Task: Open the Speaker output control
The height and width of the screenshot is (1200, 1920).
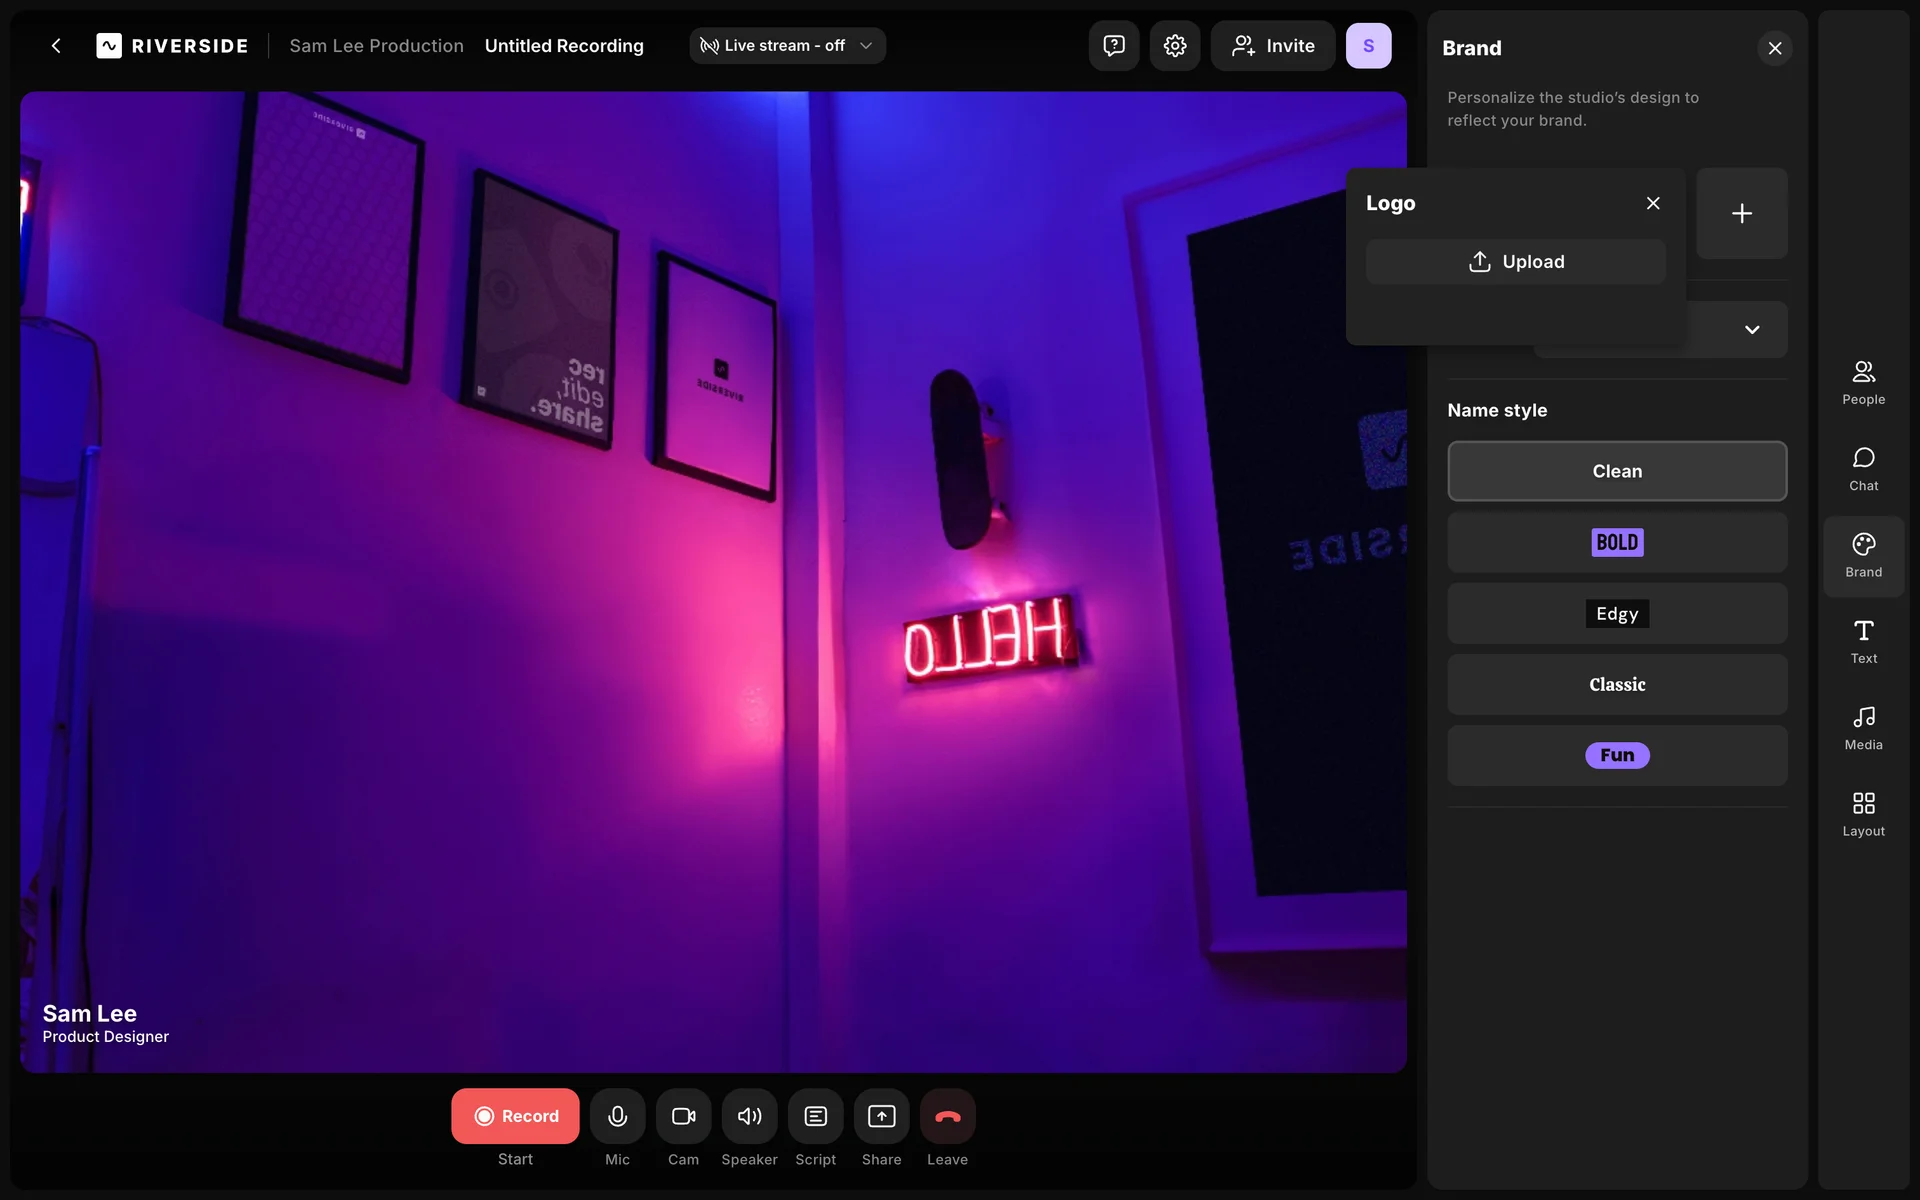Action: [x=749, y=1116]
